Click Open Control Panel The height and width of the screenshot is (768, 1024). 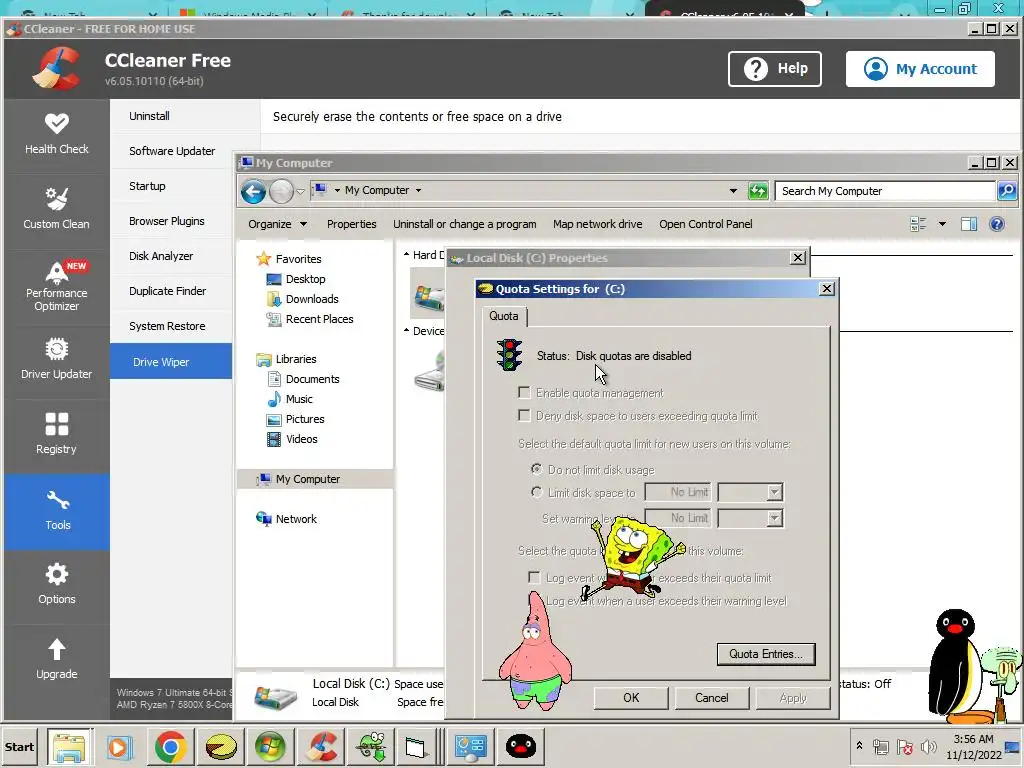[x=705, y=224]
